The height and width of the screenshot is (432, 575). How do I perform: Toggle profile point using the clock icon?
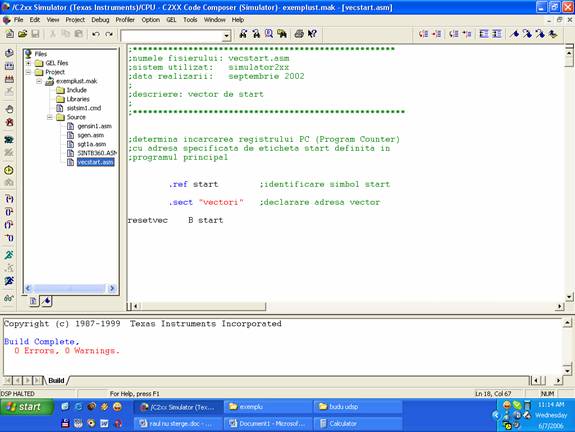(x=9, y=170)
